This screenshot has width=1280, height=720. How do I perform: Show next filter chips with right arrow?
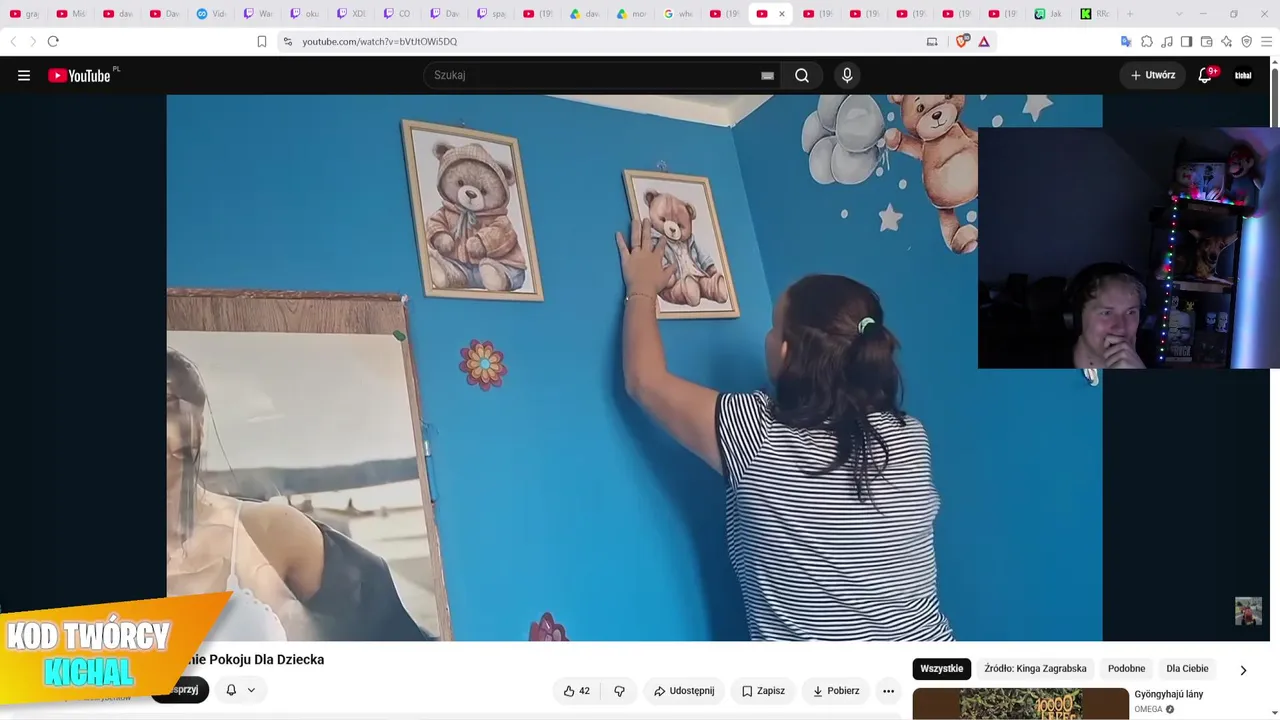(1243, 670)
